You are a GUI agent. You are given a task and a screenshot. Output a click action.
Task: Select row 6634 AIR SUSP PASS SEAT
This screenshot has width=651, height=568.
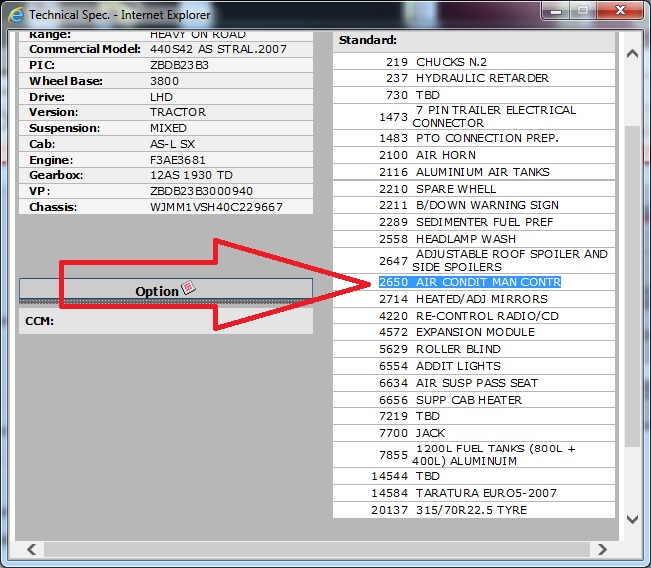coord(474,383)
